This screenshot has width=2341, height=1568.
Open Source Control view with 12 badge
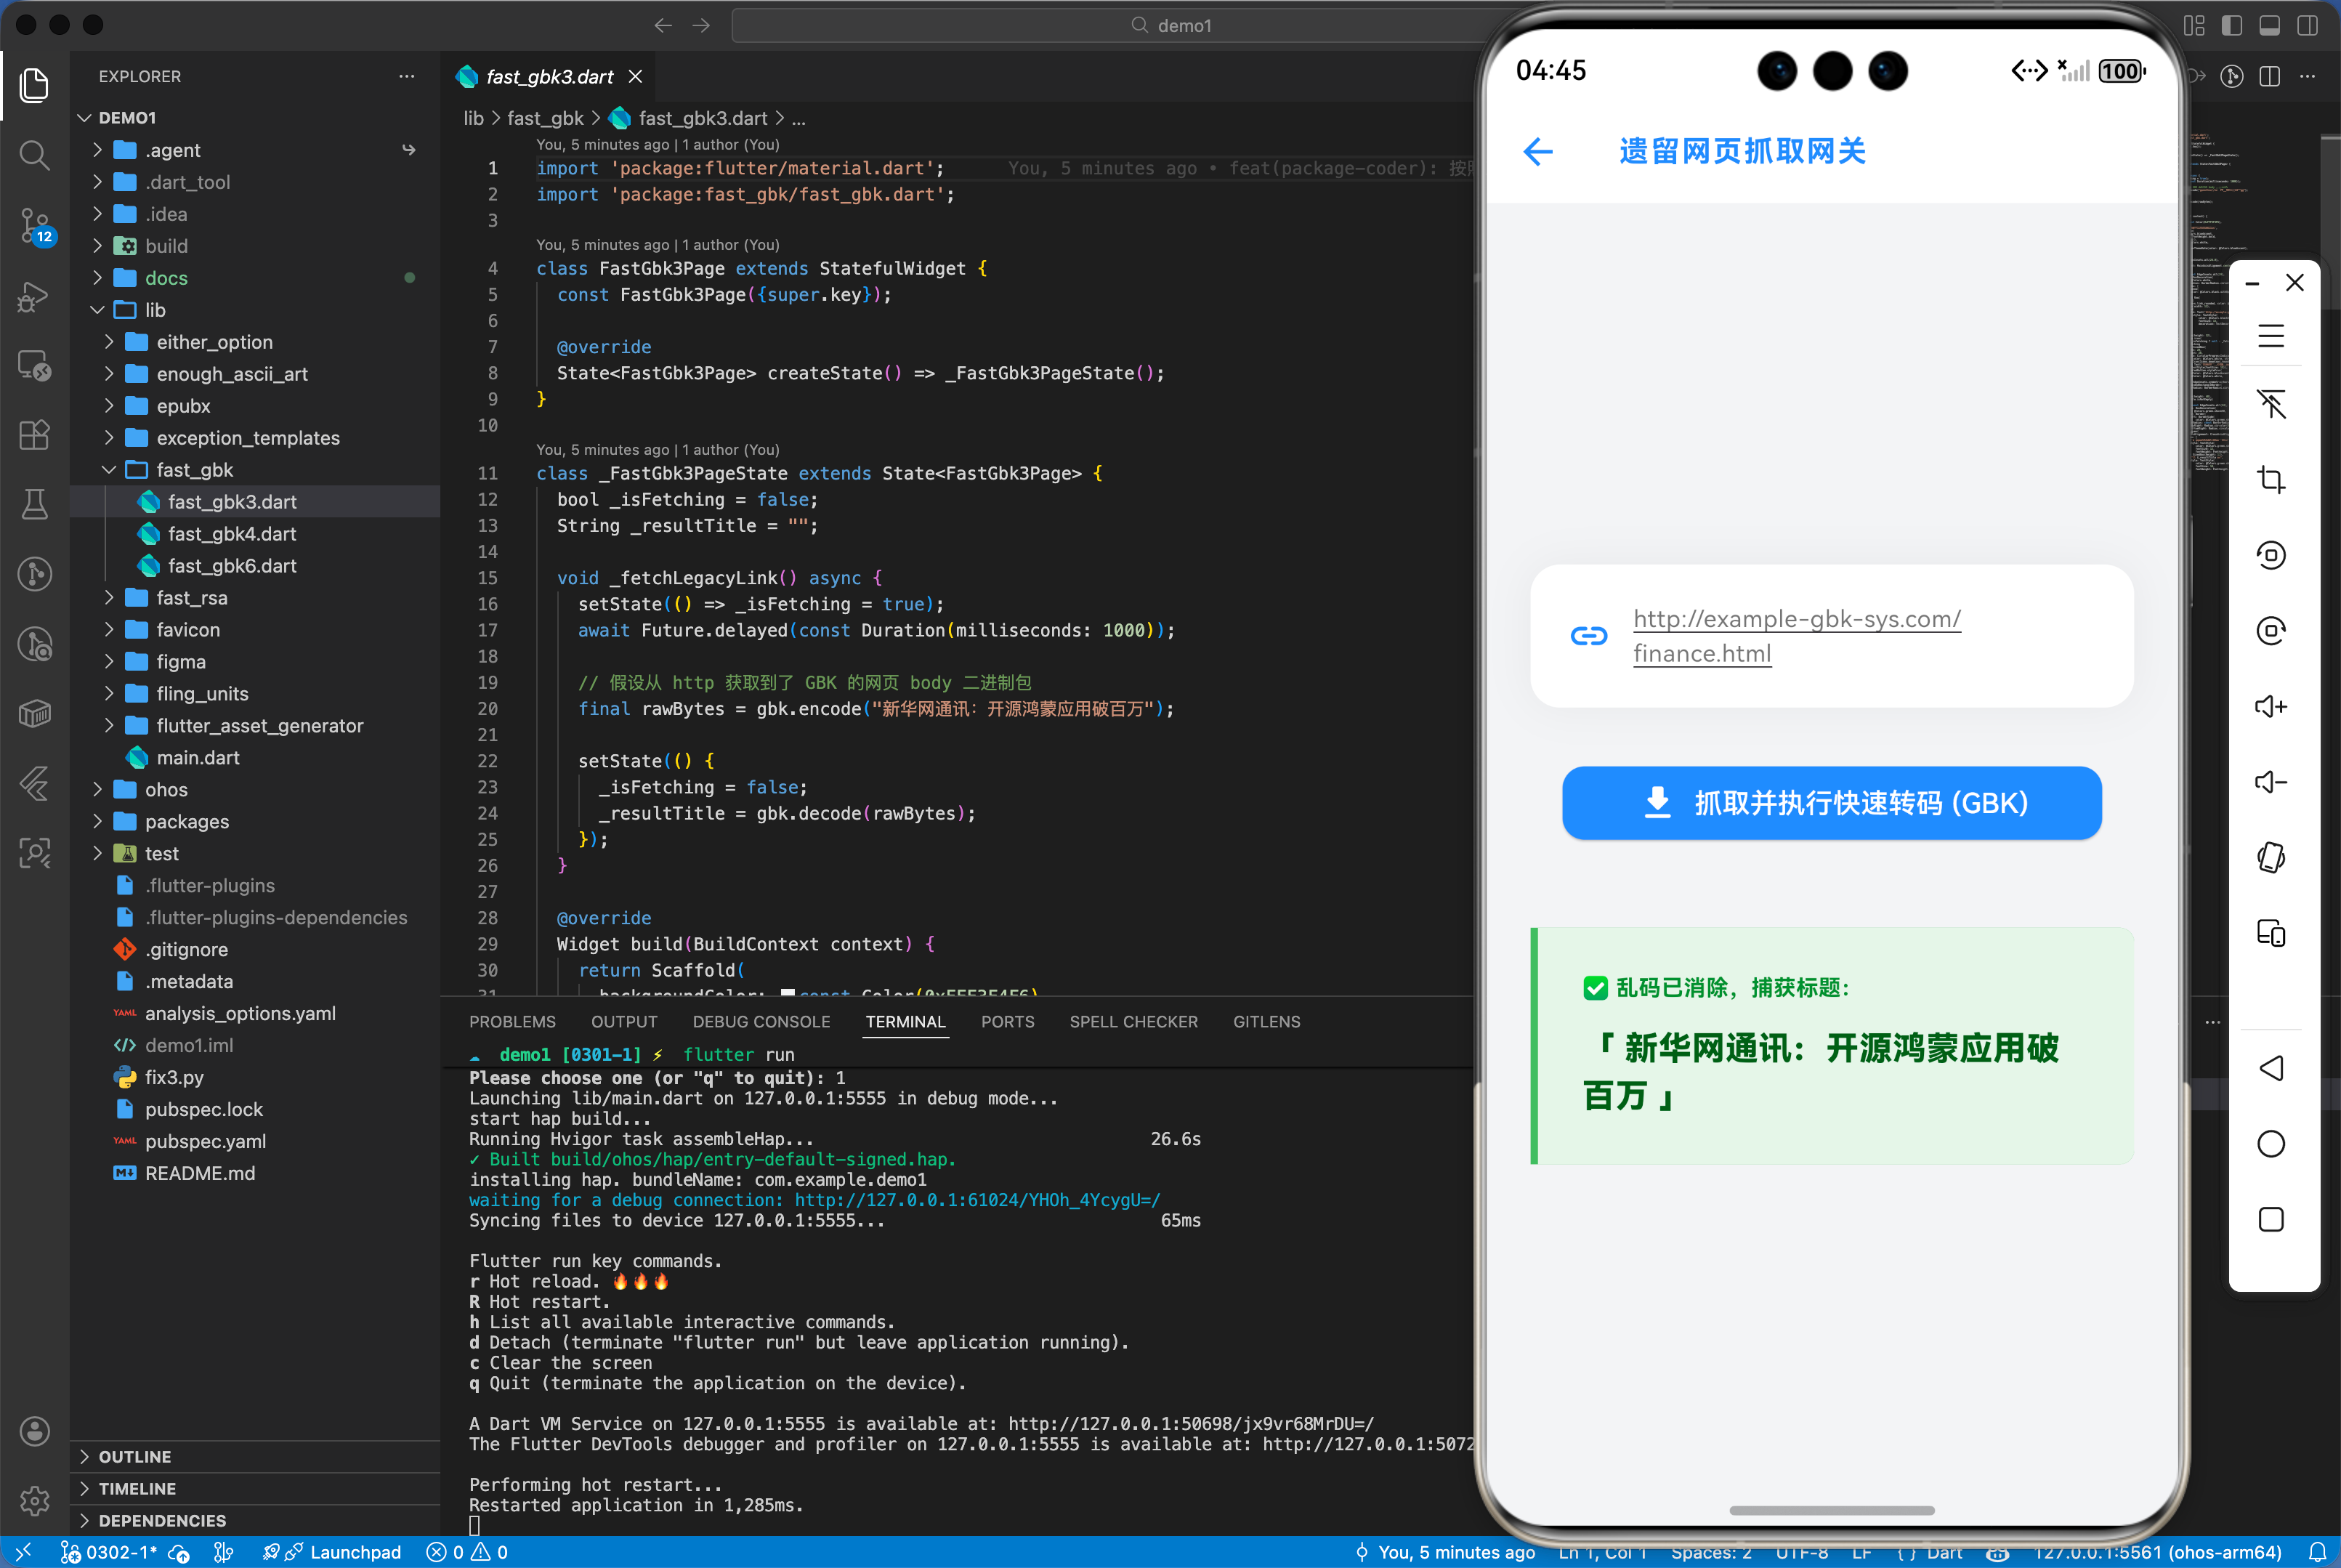(34, 225)
